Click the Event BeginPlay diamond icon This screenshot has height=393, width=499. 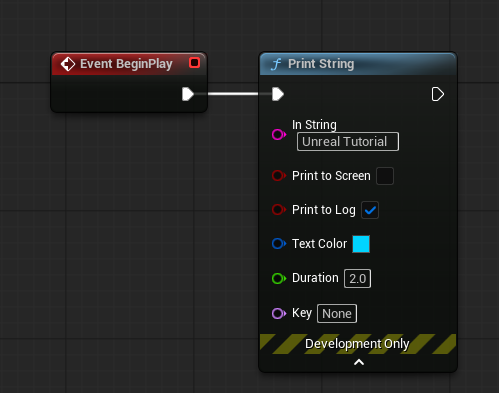(68, 64)
